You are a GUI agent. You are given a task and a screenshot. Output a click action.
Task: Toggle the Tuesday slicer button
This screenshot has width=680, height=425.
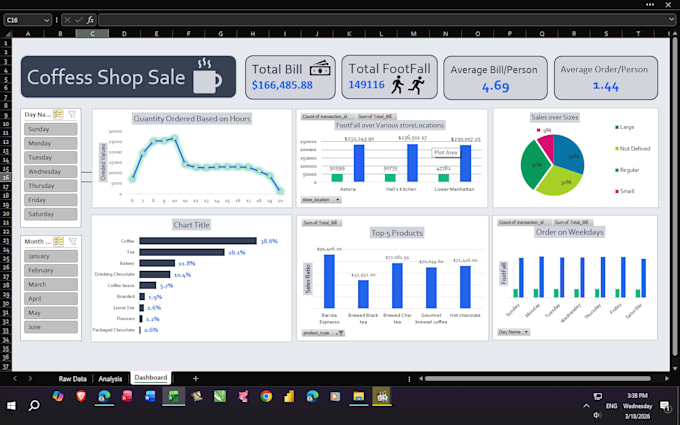(x=51, y=157)
